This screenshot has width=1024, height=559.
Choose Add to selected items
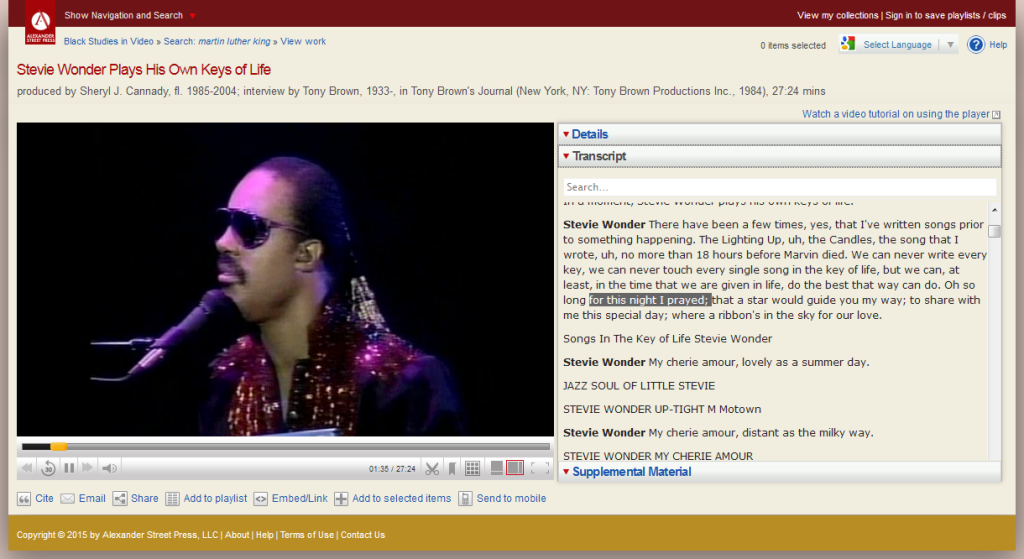402,498
